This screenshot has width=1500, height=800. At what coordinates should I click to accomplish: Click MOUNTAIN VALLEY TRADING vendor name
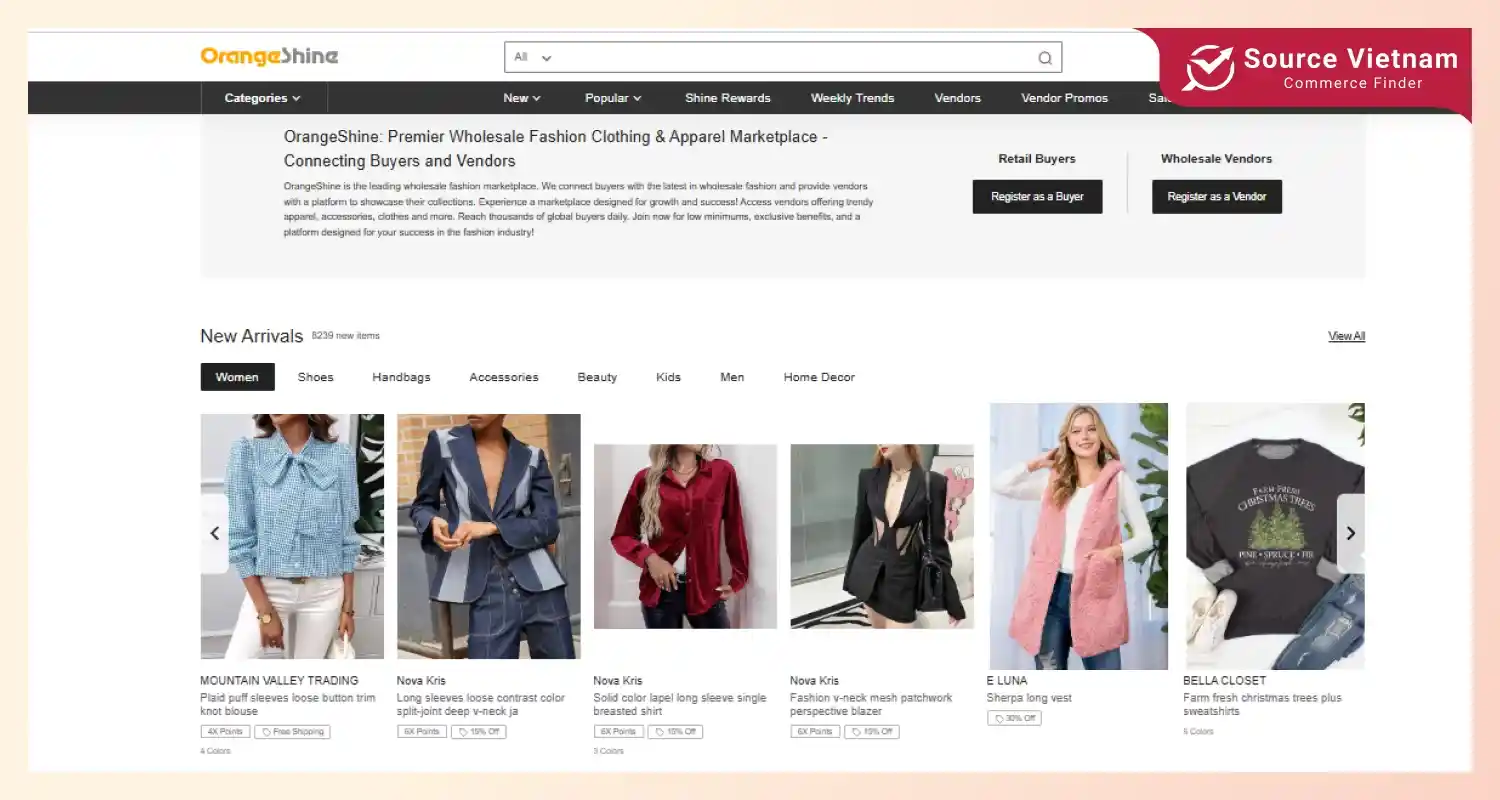(279, 680)
